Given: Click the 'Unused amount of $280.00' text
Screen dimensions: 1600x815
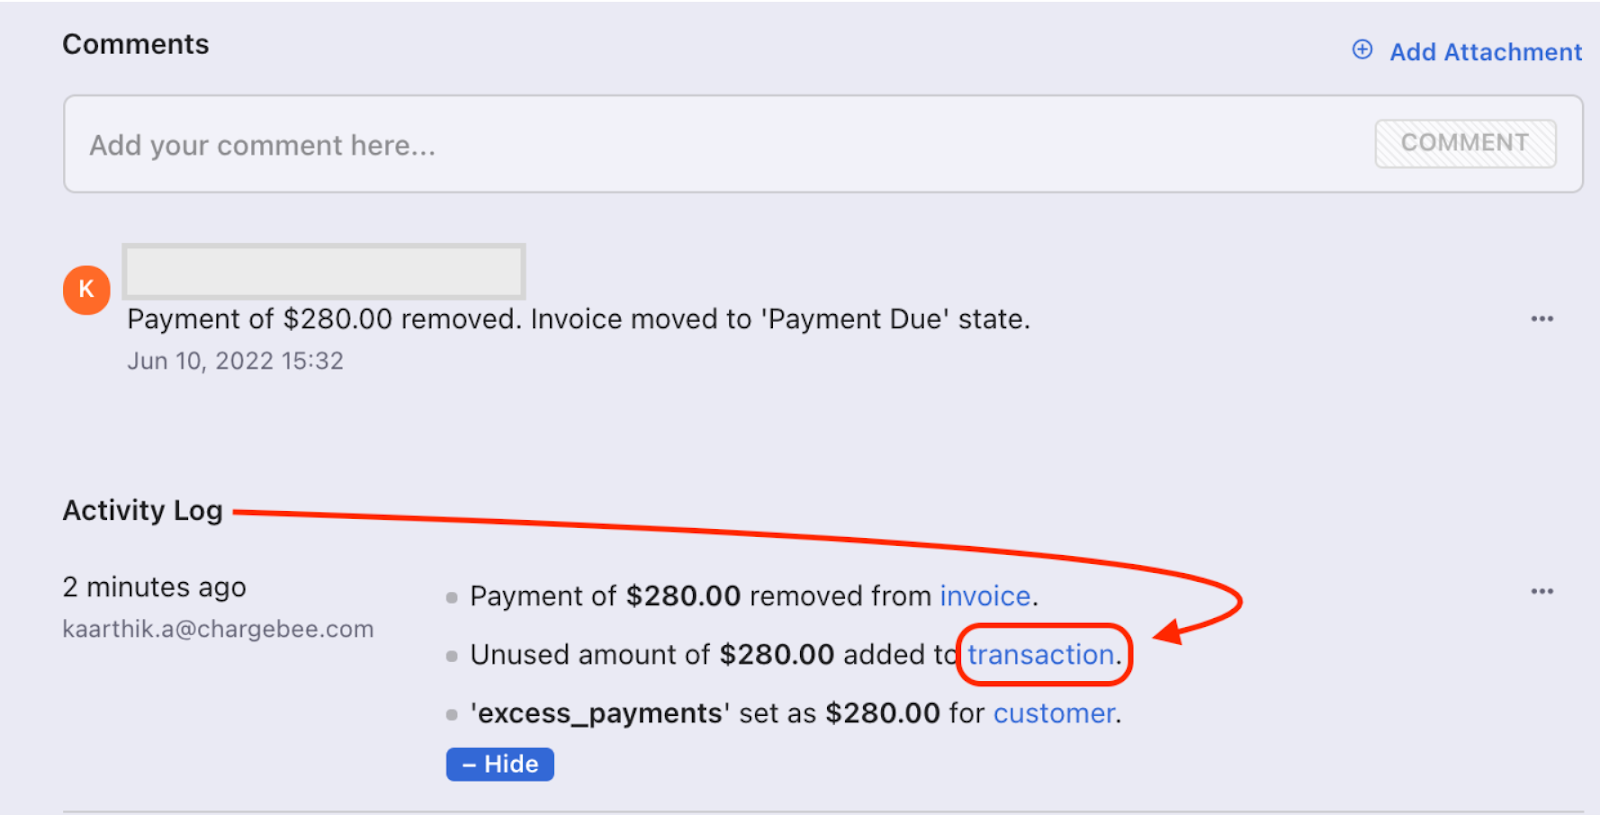Looking at the screenshot, I should (x=652, y=655).
